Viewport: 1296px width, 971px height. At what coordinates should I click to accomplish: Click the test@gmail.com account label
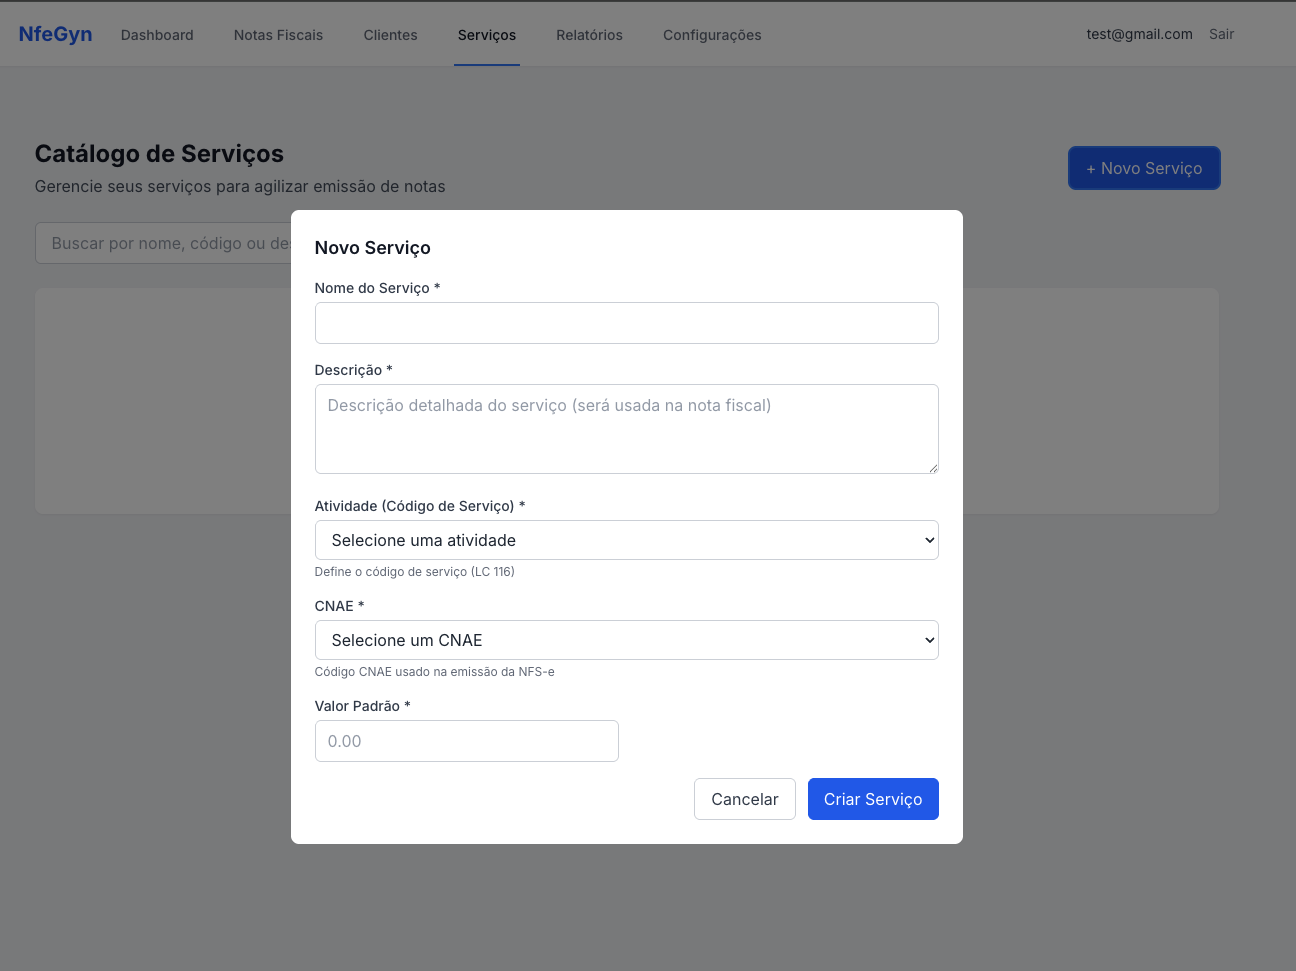[x=1139, y=34]
